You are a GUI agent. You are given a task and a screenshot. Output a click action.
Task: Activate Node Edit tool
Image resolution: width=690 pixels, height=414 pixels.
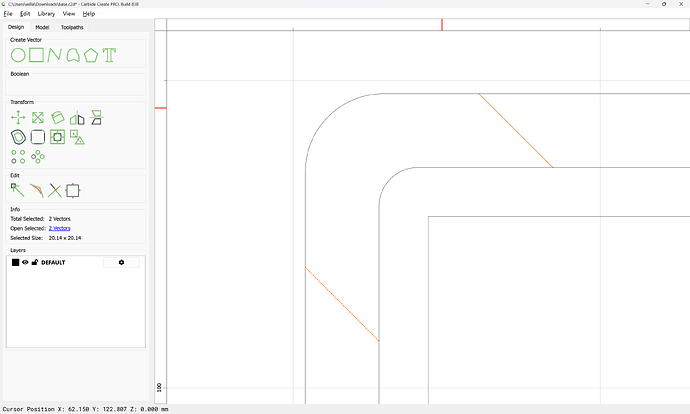point(18,189)
